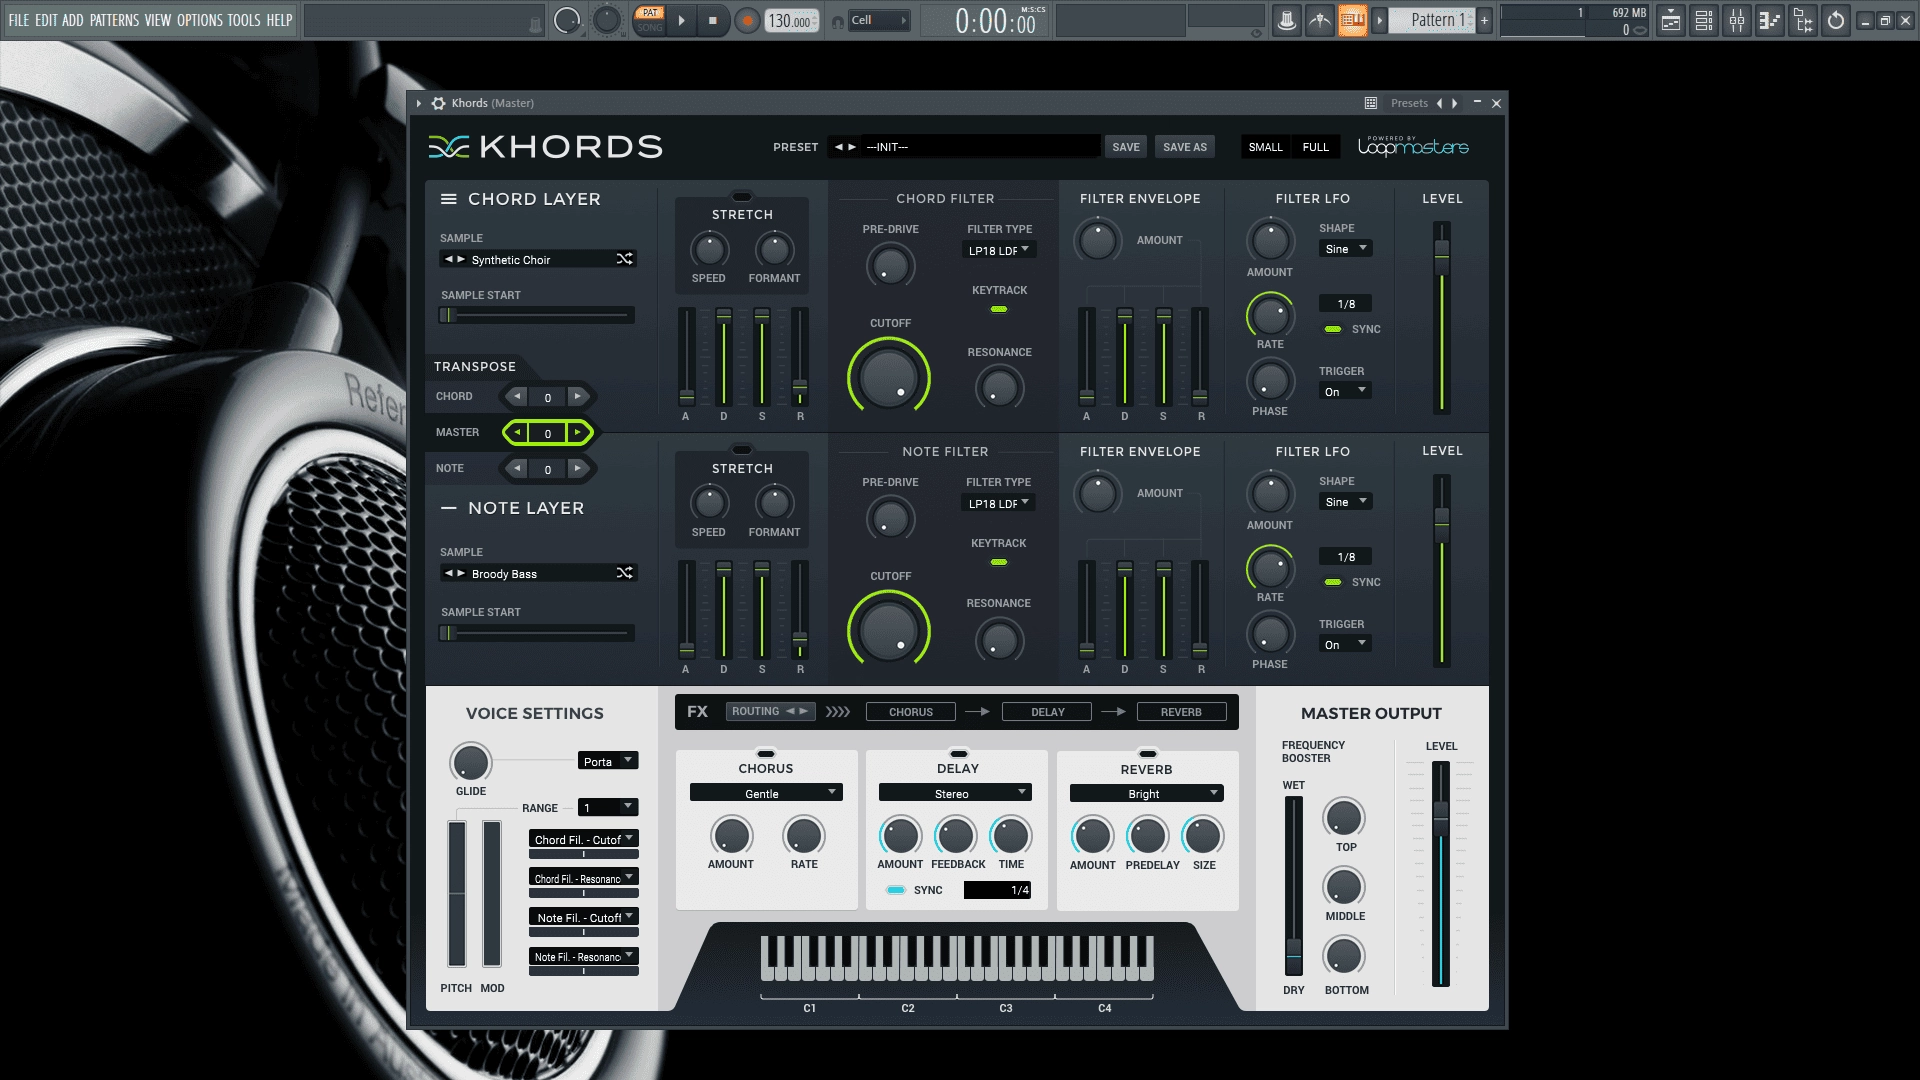
Task: Click the transport Stop button
Action: (712, 20)
